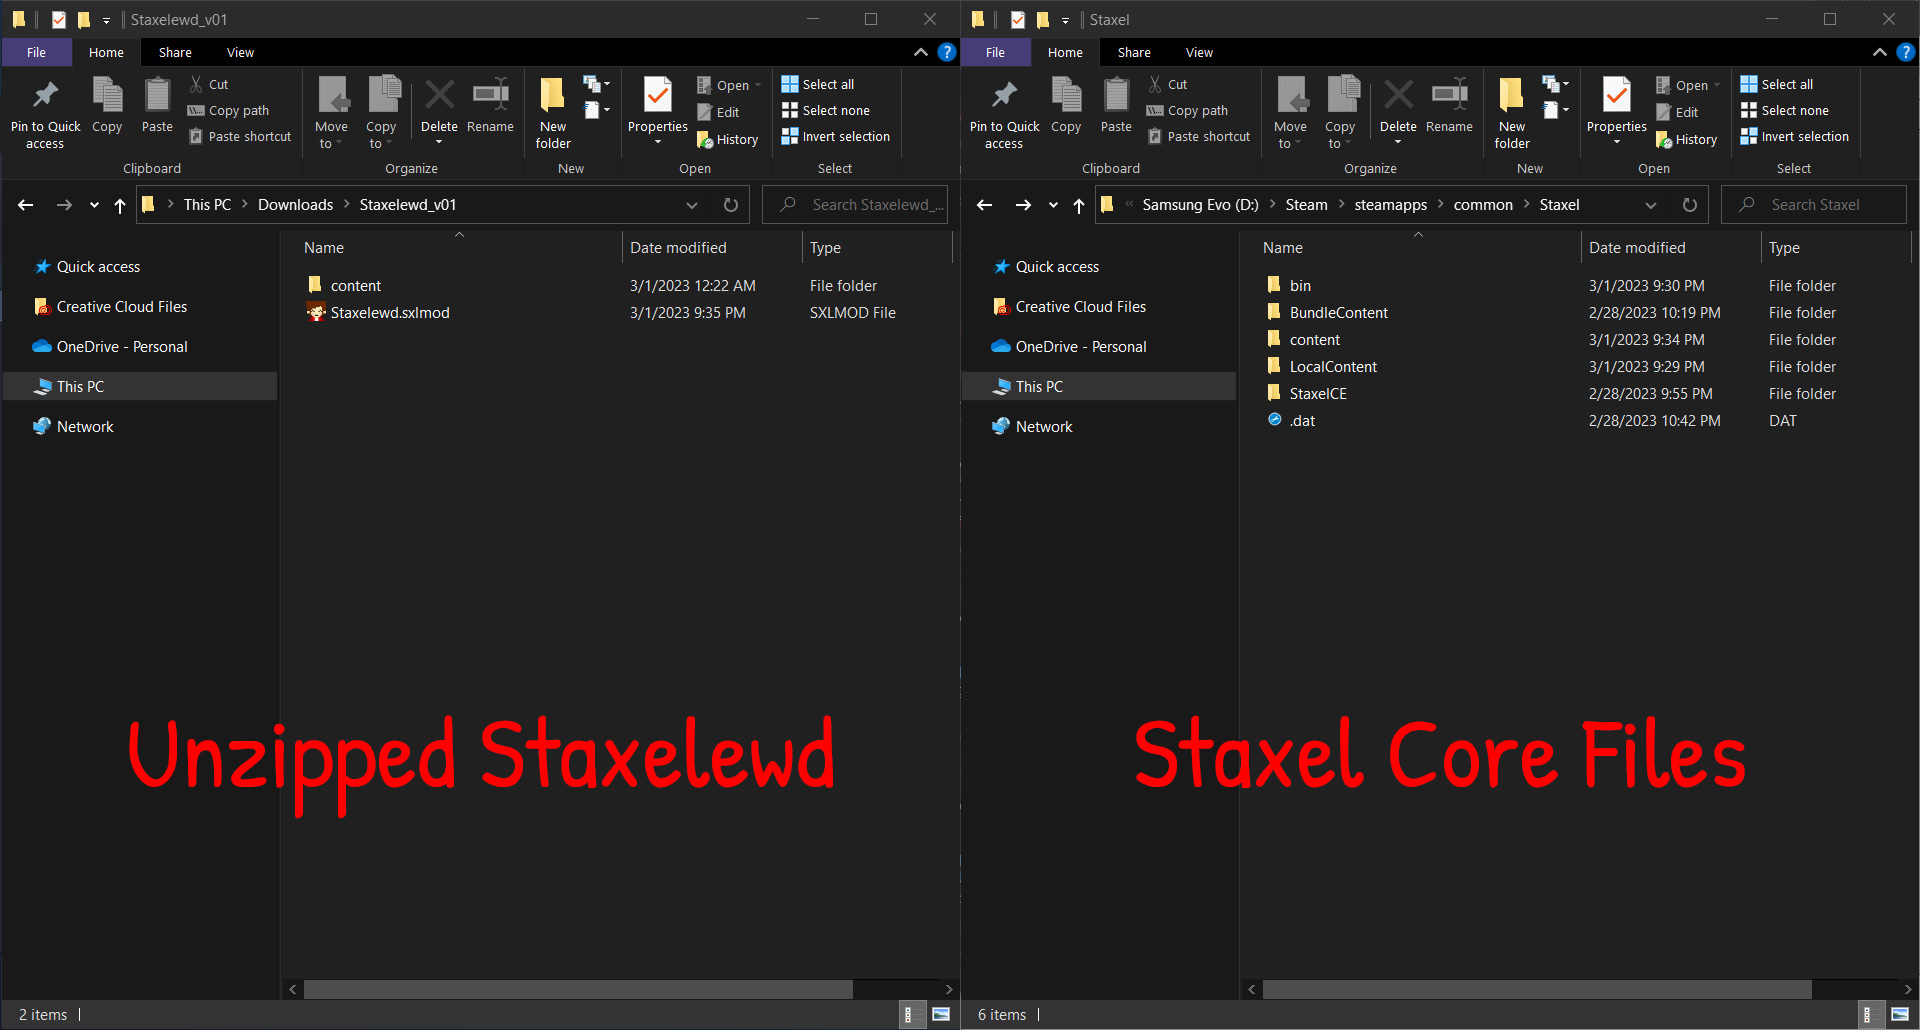Click Refresh button in Staxel address bar

[1690, 204]
